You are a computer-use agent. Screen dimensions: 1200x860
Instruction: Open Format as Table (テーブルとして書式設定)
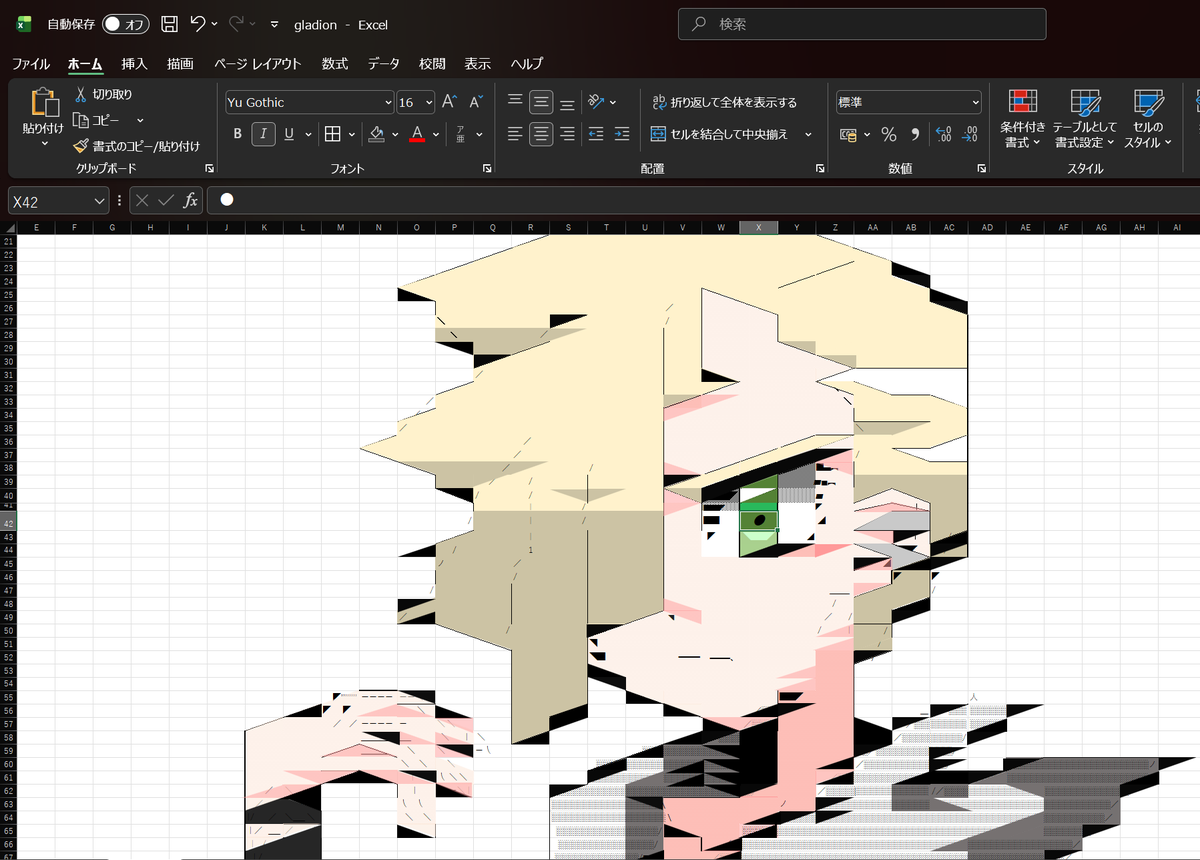[x=1084, y=119]
